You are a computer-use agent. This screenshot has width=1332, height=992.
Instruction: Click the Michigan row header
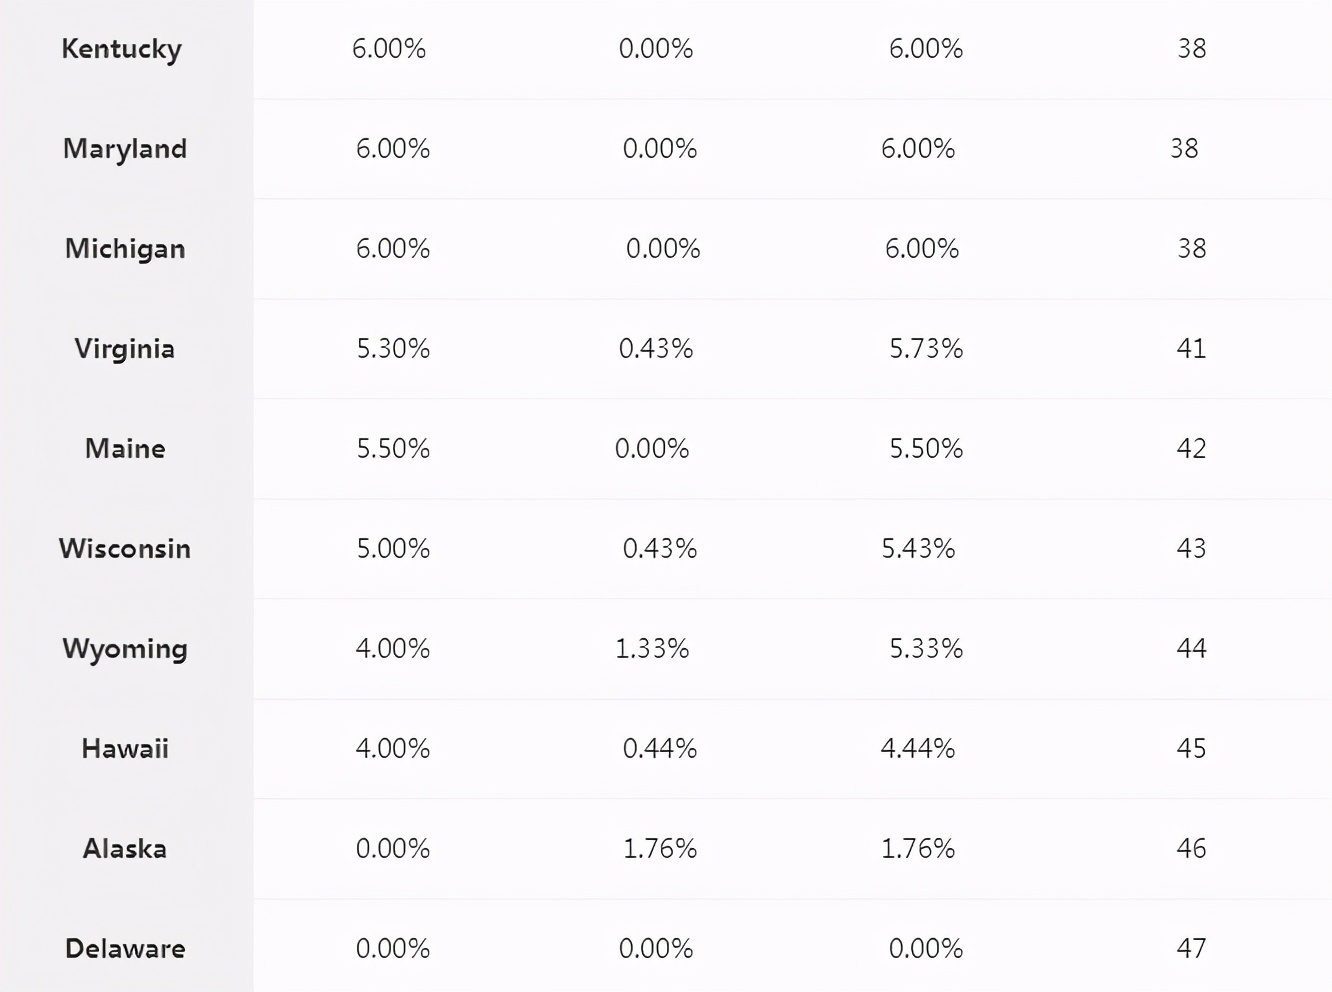point(125,249)
